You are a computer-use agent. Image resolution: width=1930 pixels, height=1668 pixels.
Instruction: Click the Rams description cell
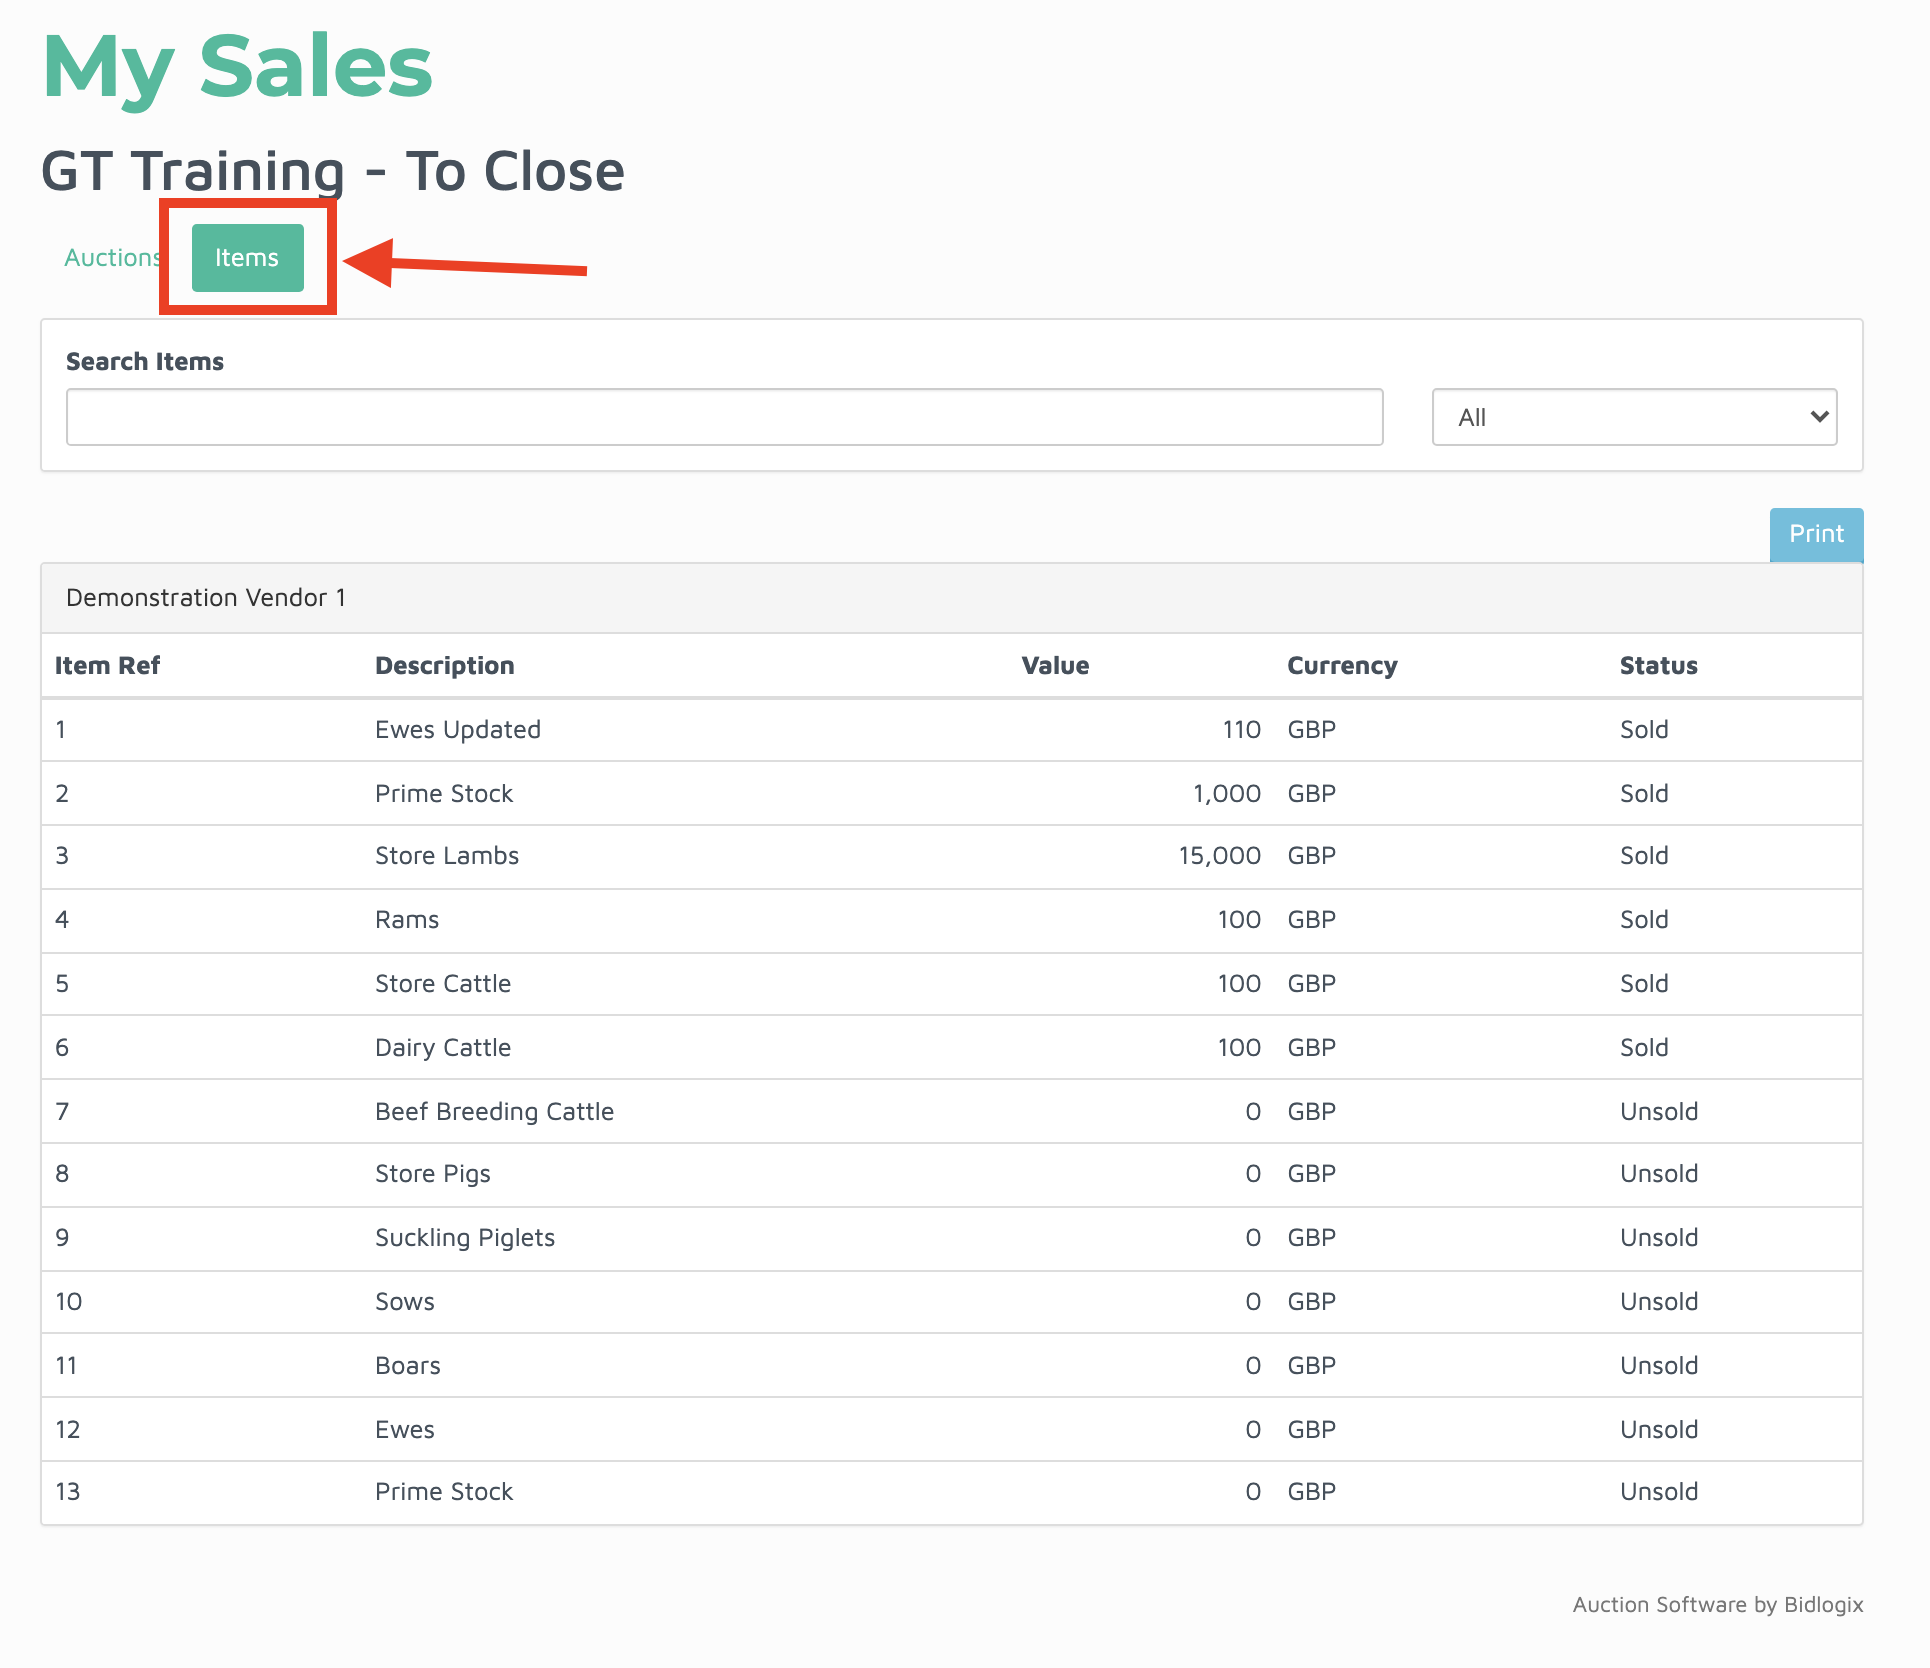[x=406, y=920]
